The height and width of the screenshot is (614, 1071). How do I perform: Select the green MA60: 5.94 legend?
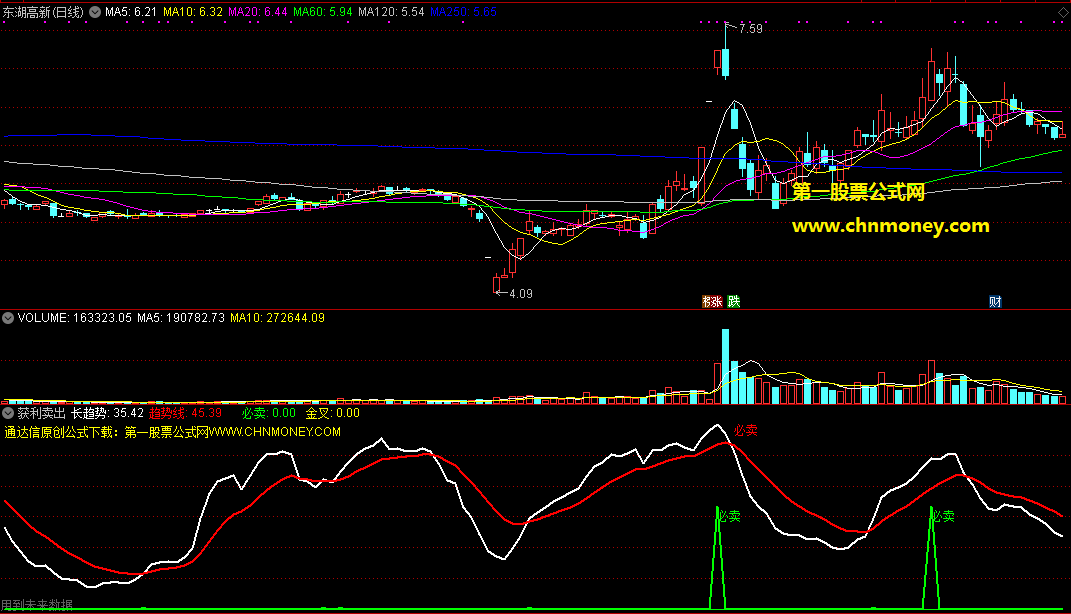pyautogui.click(x=322, y=12)
